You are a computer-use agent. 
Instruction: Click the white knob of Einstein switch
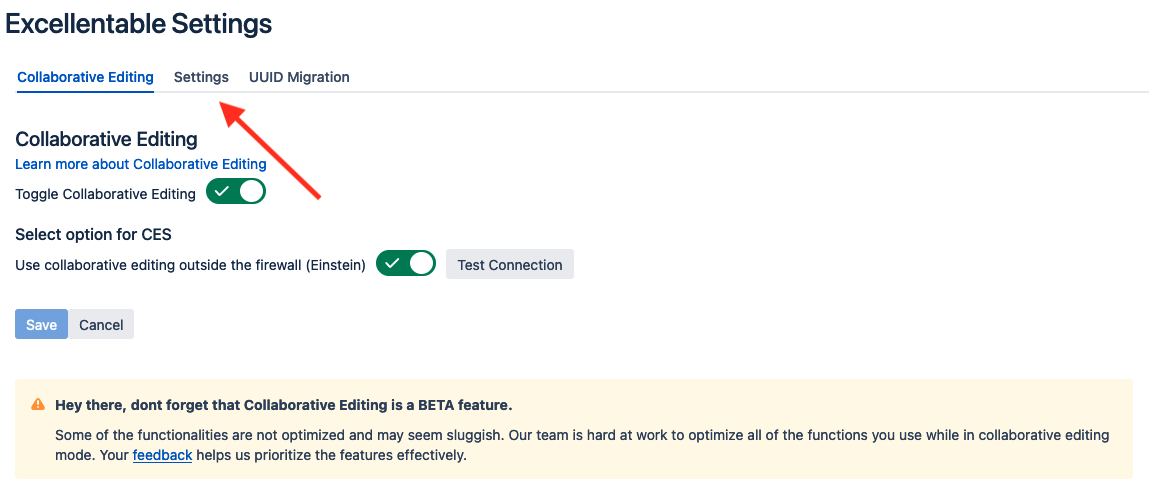point(421,264)
